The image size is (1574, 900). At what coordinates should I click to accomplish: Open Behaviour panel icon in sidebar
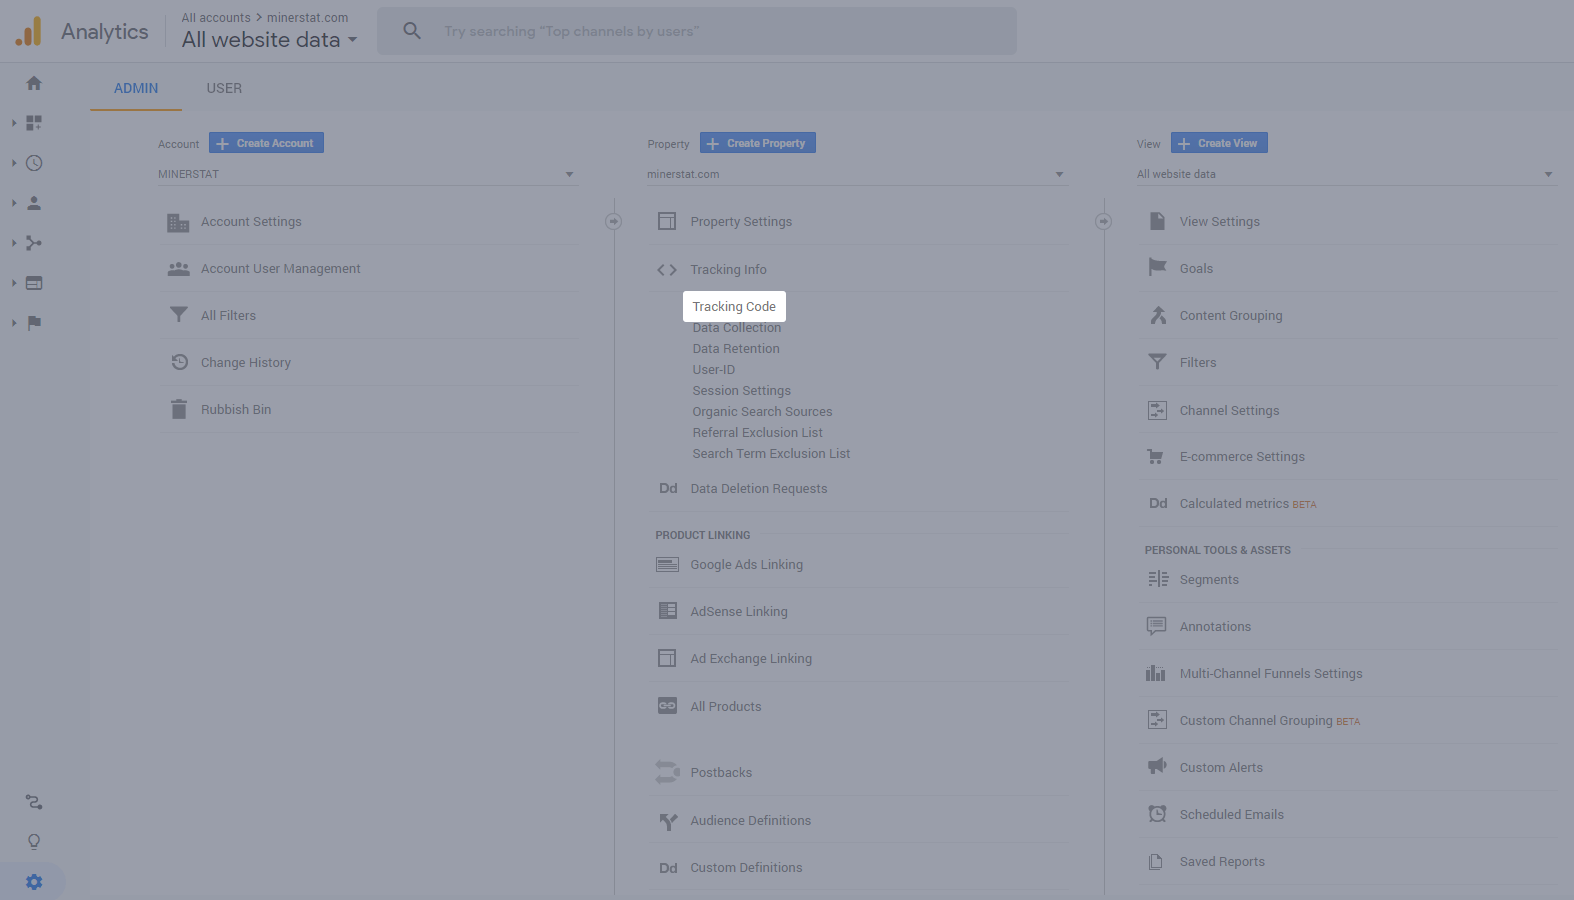click(34, 283)
